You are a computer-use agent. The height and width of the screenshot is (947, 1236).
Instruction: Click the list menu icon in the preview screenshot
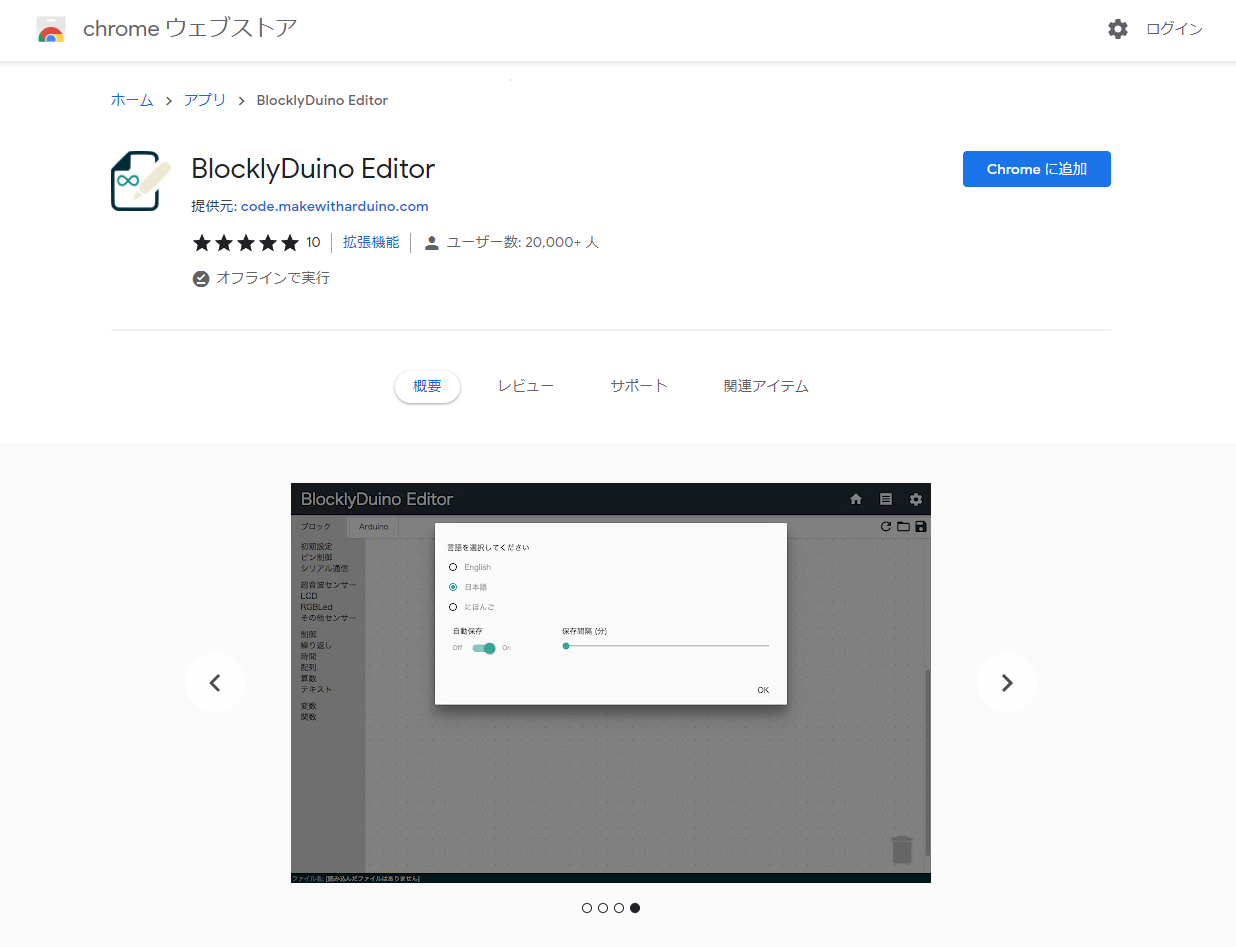[x=886, y=499]
